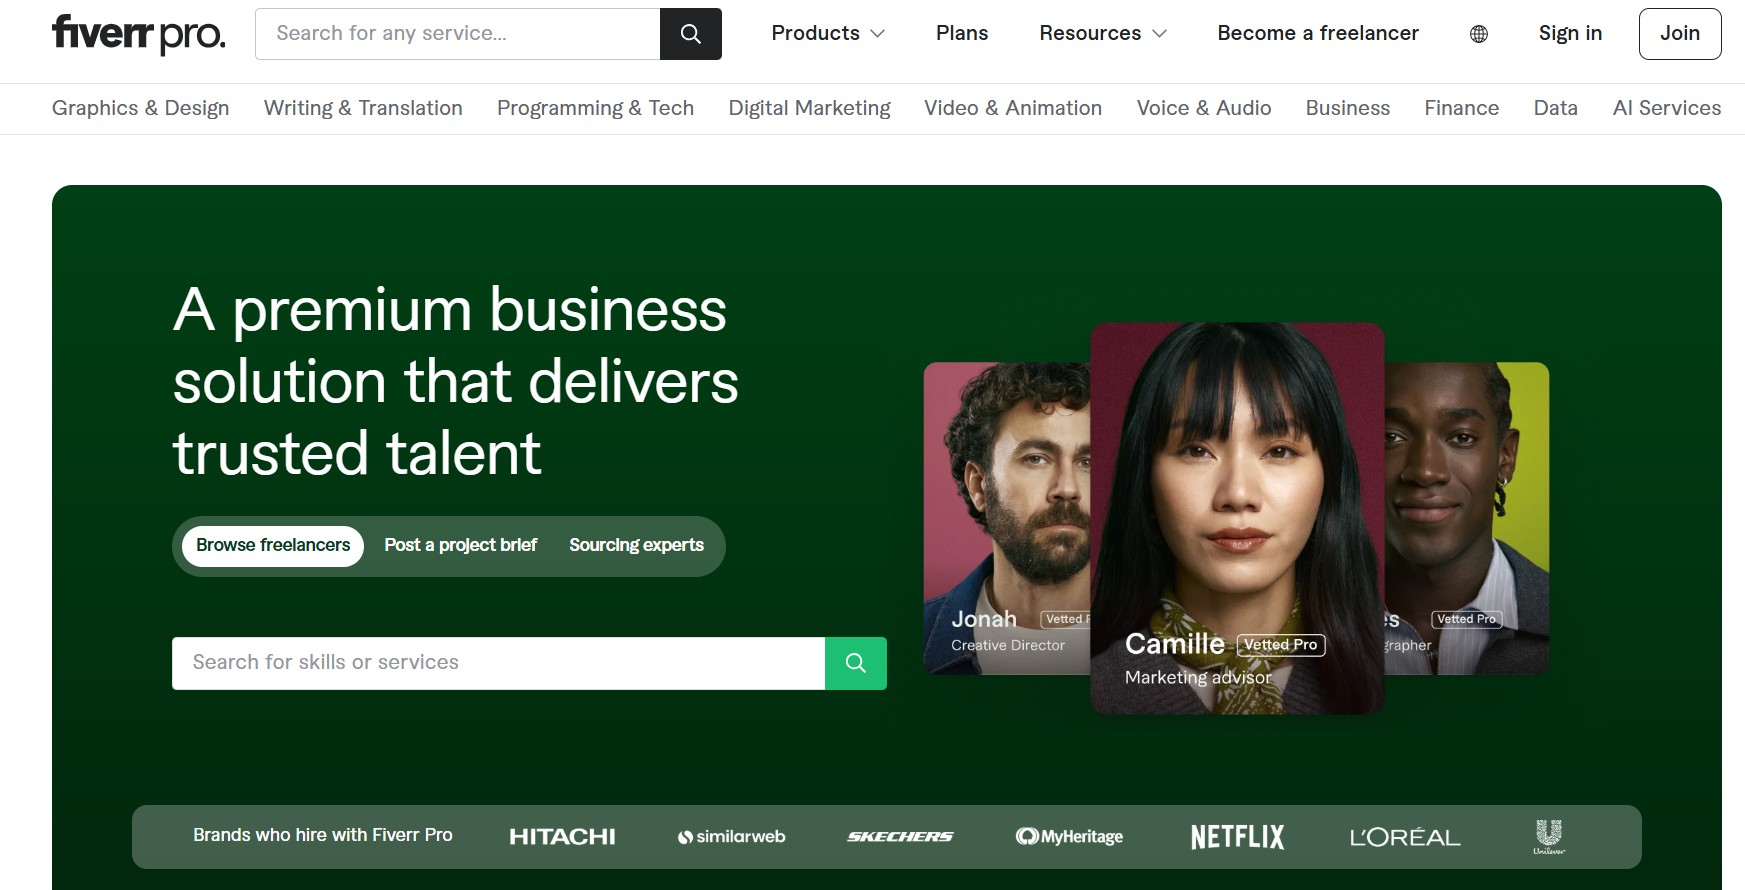The image size is (1745, 890).
Task: Click the Sign in link
Action: (1570, 34)
